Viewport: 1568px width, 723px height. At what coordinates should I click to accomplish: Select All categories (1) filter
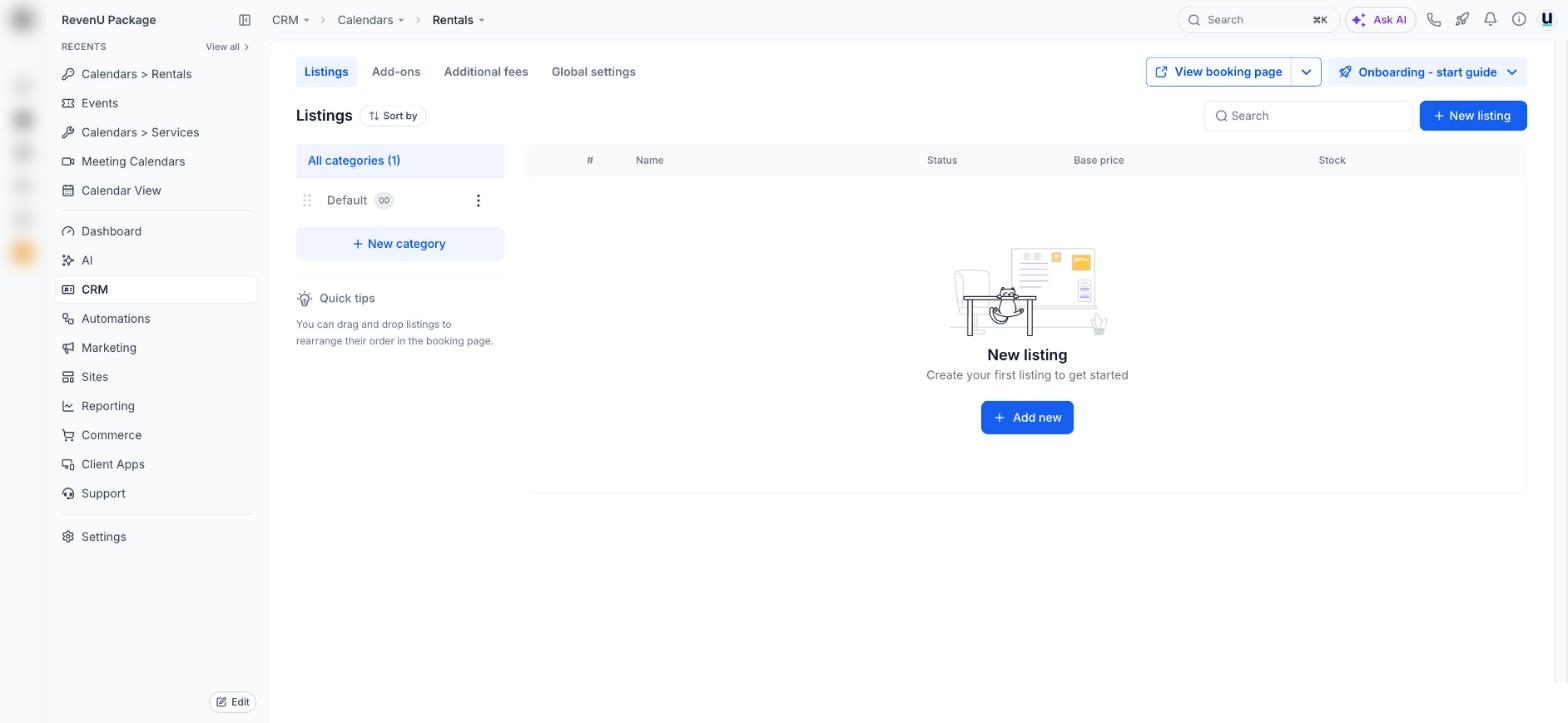pyautogui.click(x=400, y=161)
